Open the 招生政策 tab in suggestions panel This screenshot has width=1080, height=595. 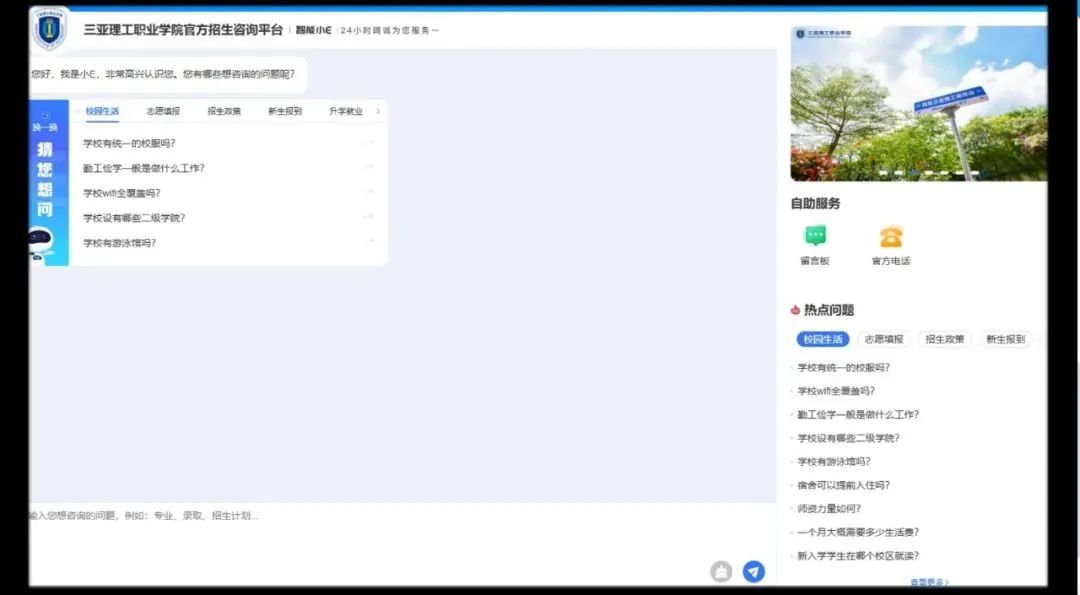coord(224,111)
